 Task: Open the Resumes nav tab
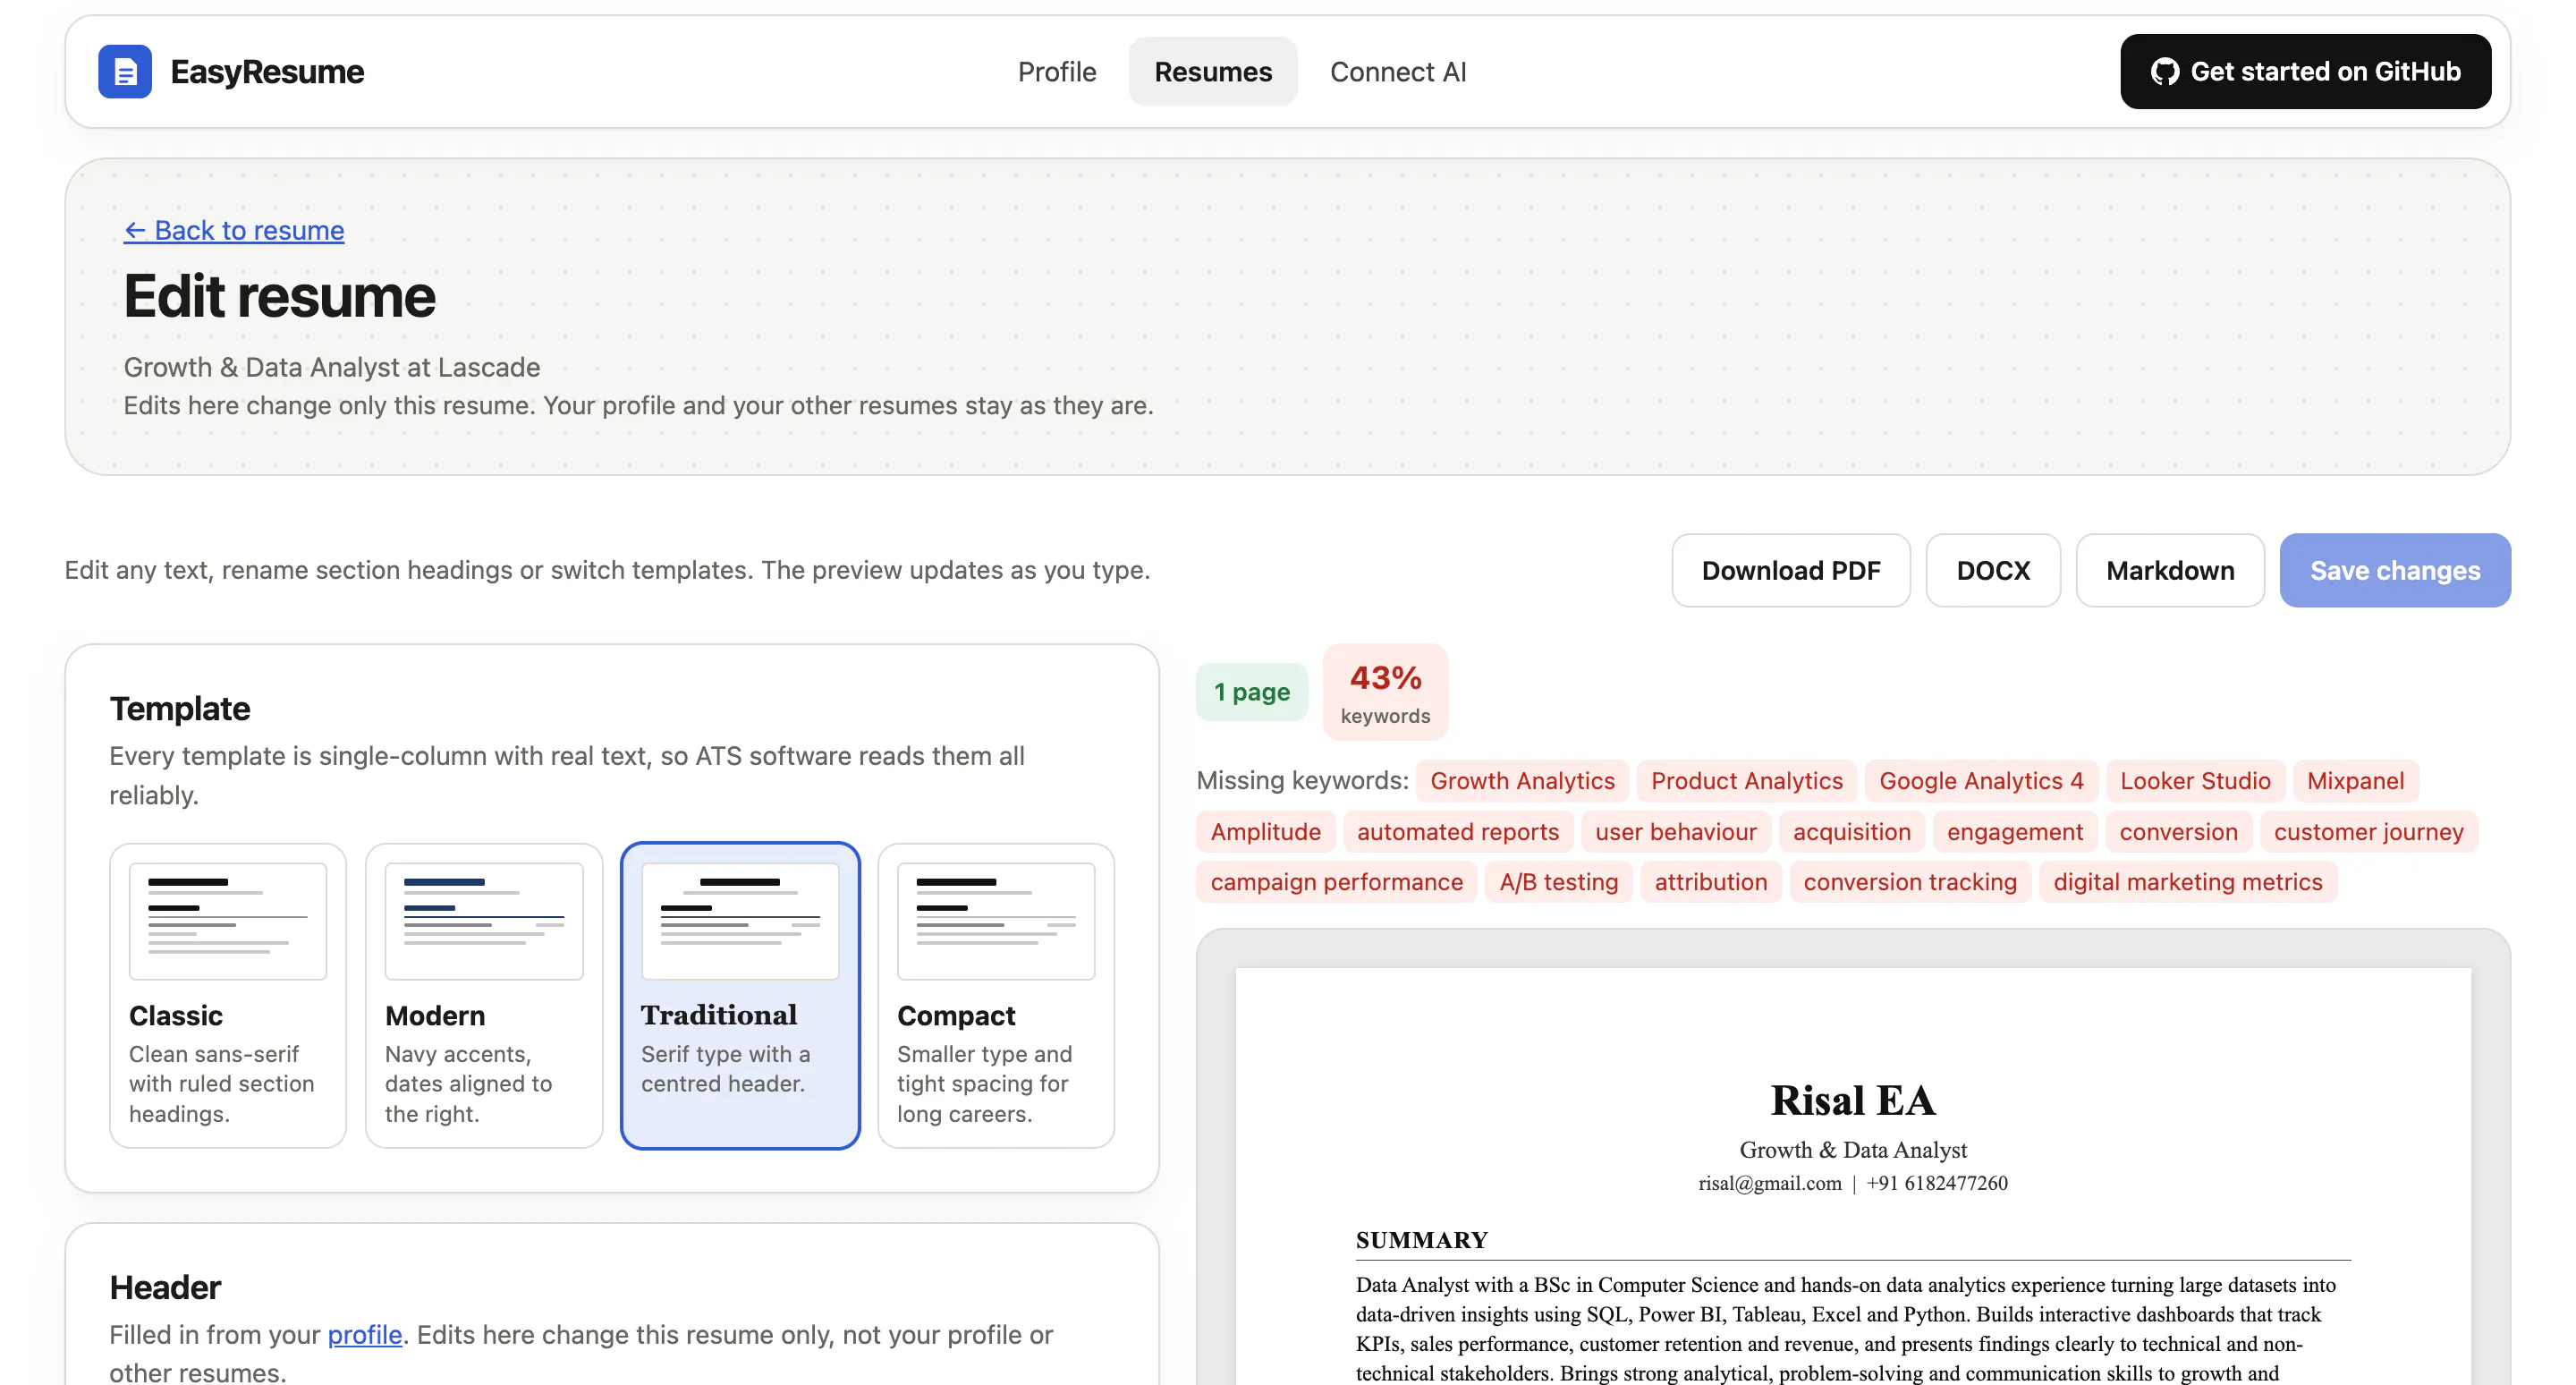1213,71
